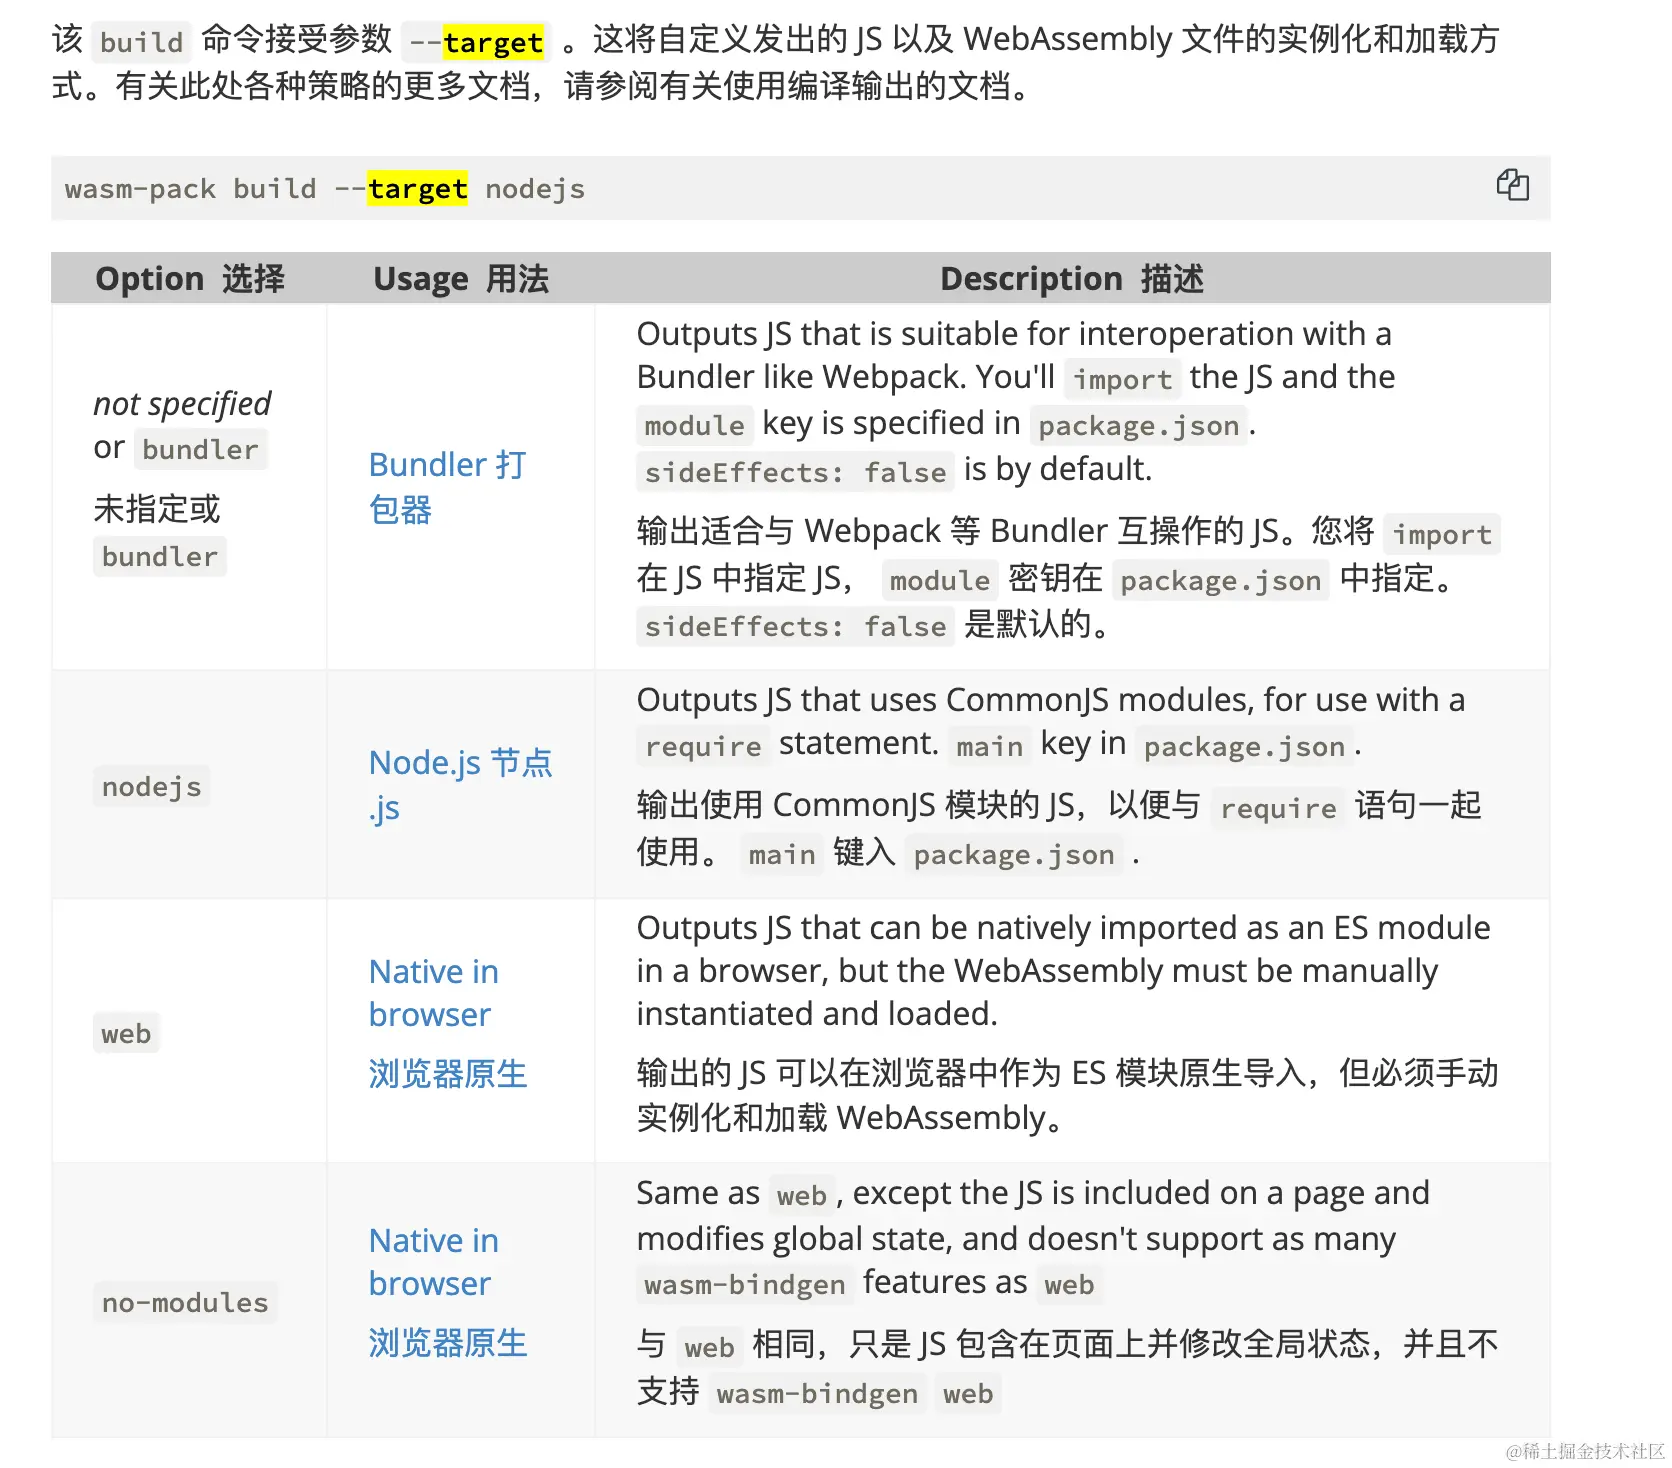Click the Description 描述 column header
This screenshot has height=1468, width=1672.
coord(1072,278)
